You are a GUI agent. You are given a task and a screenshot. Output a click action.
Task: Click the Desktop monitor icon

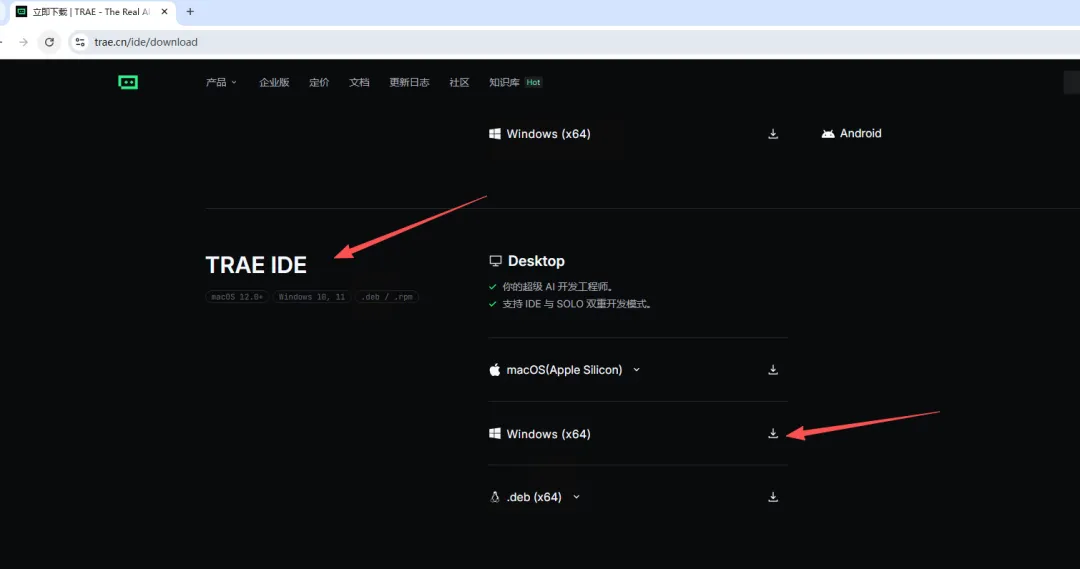tap(495, 261)
